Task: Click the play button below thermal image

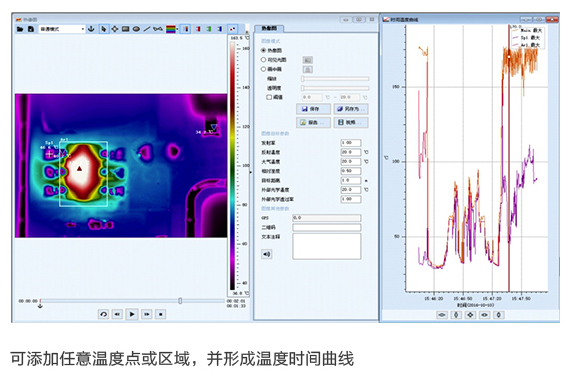Action: click(132, 314)
